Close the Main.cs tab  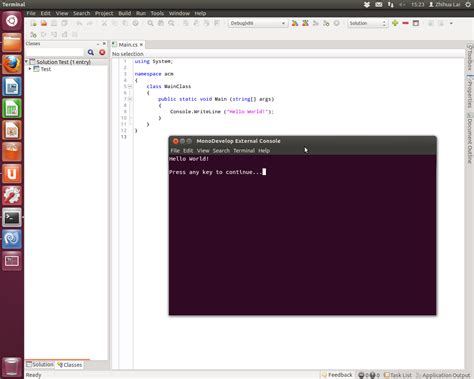141,44
